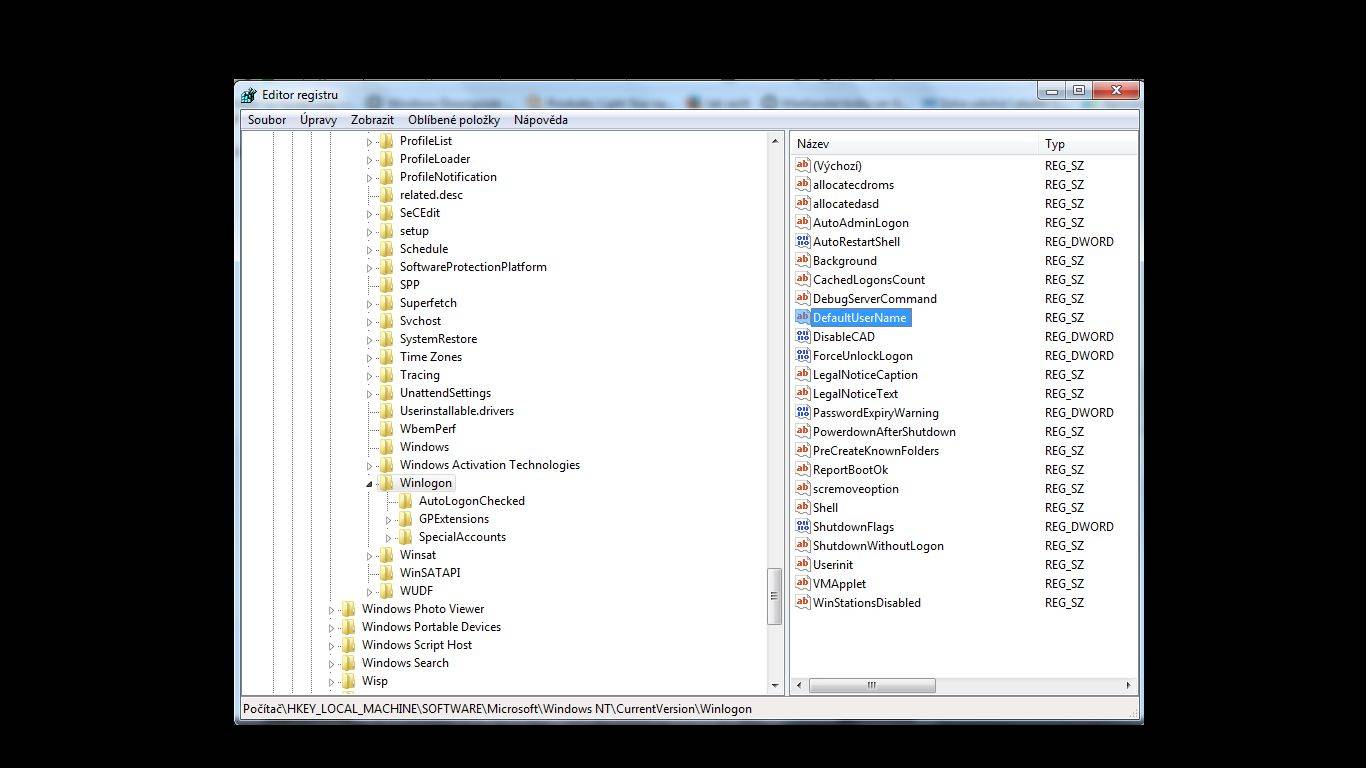Image resolution: width=1366 pixels, height=768 pixels.
Task: Open the Nápověda menu
Action: [541, 120]
